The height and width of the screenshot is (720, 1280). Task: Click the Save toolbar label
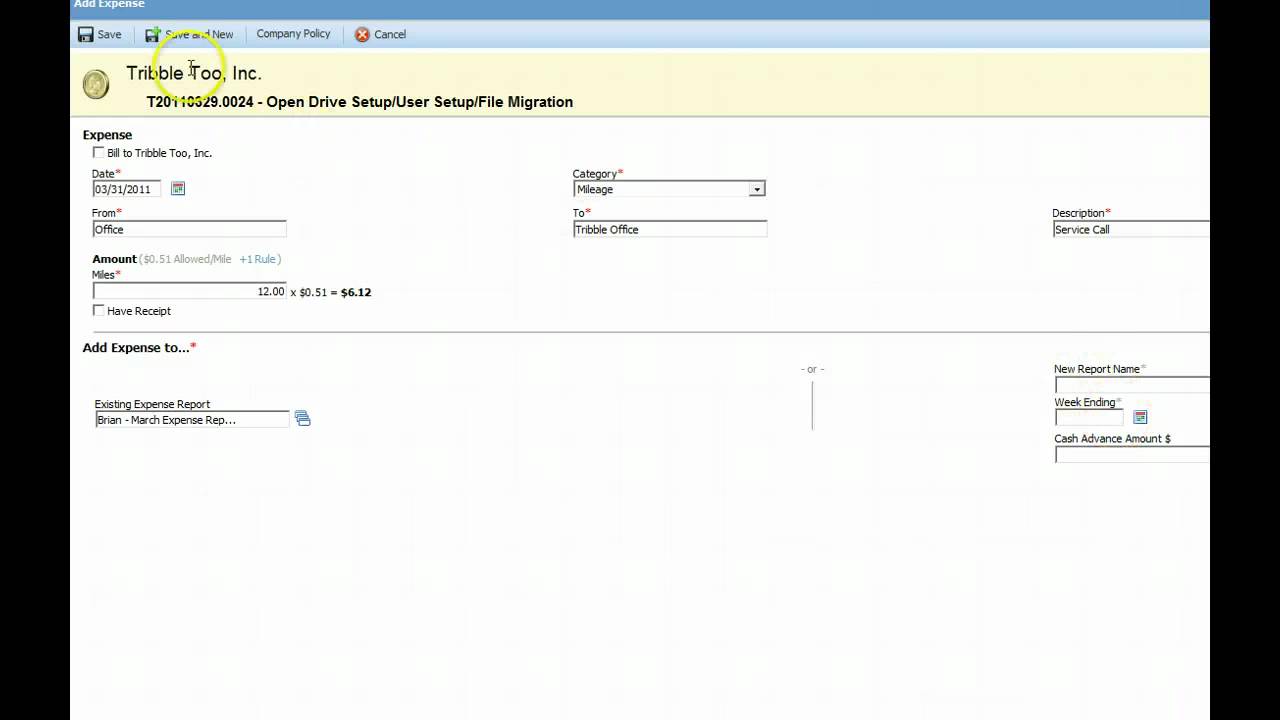(109, 34)
